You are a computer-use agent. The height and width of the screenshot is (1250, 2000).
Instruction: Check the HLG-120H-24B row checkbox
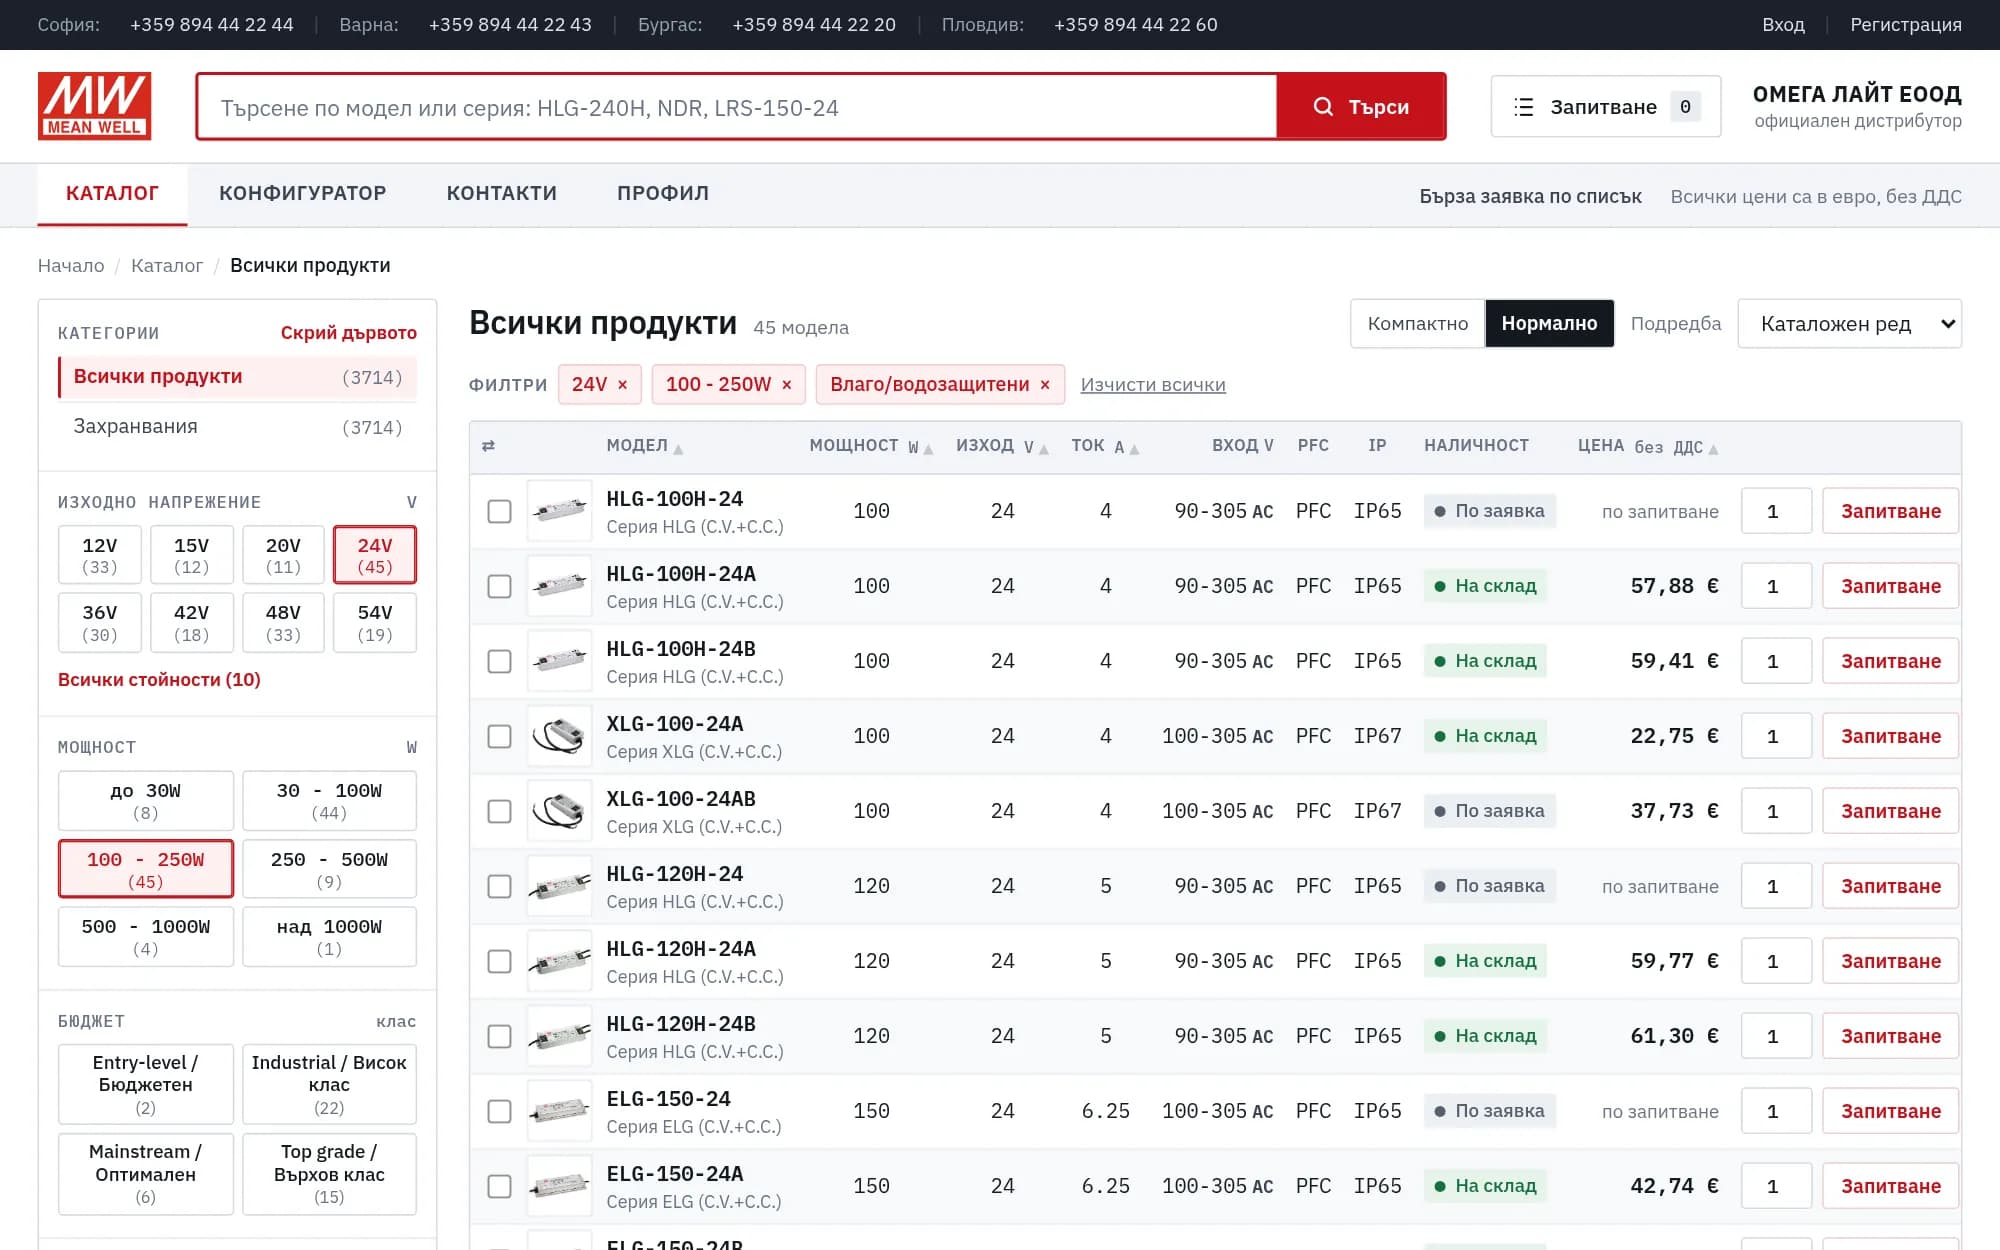coord(499,1036)
